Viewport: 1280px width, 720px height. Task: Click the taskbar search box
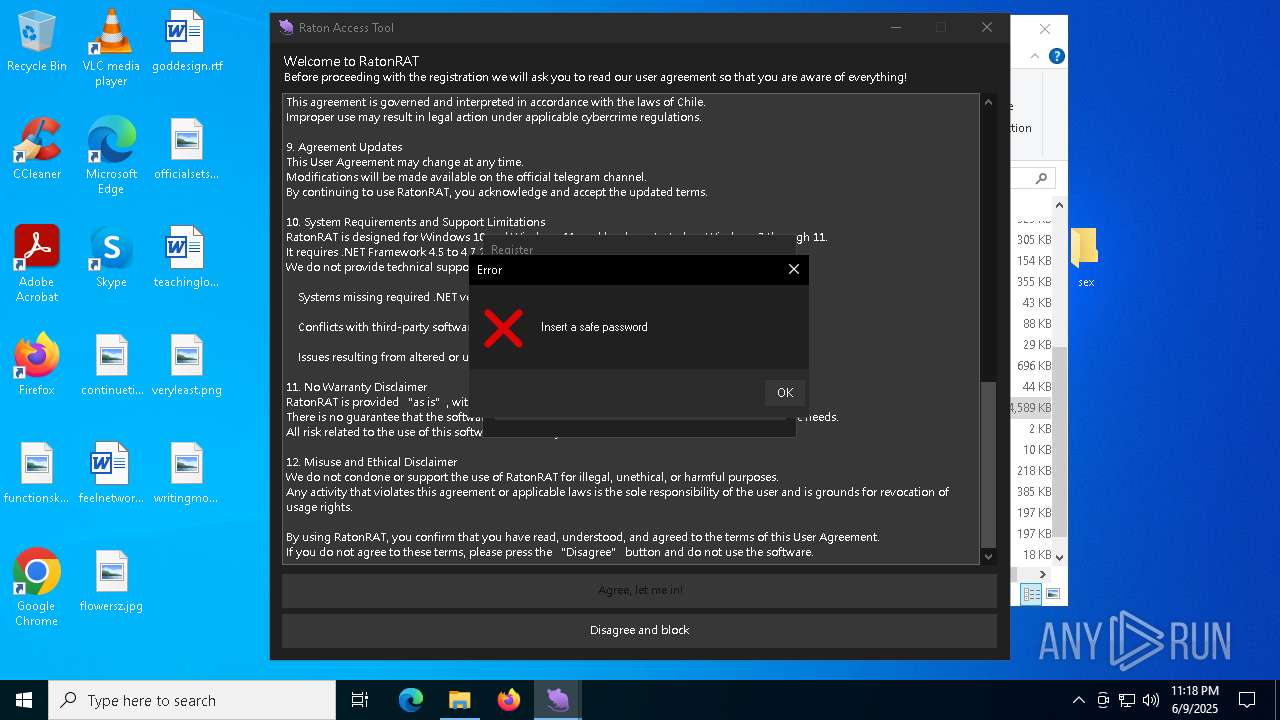point(192,700)
